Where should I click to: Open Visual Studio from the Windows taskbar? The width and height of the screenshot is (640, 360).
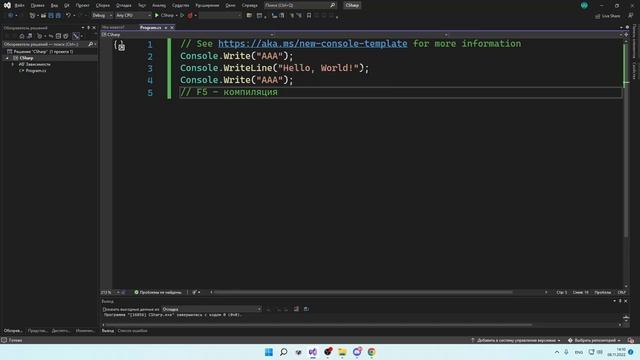[x=313, y=352]
